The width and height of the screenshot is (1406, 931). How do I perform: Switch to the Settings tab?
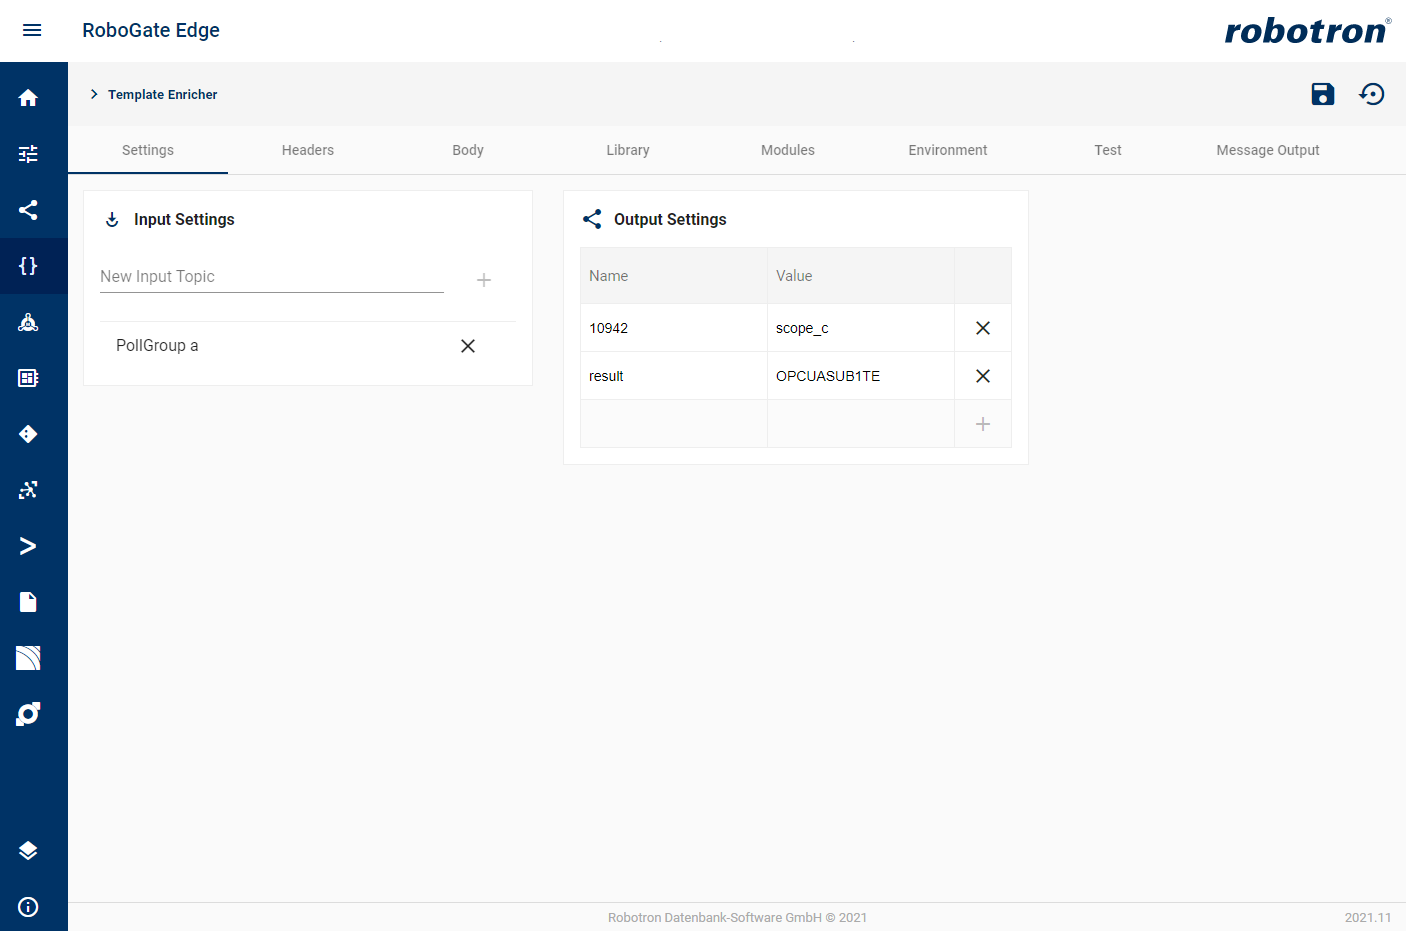pos(148,150)
